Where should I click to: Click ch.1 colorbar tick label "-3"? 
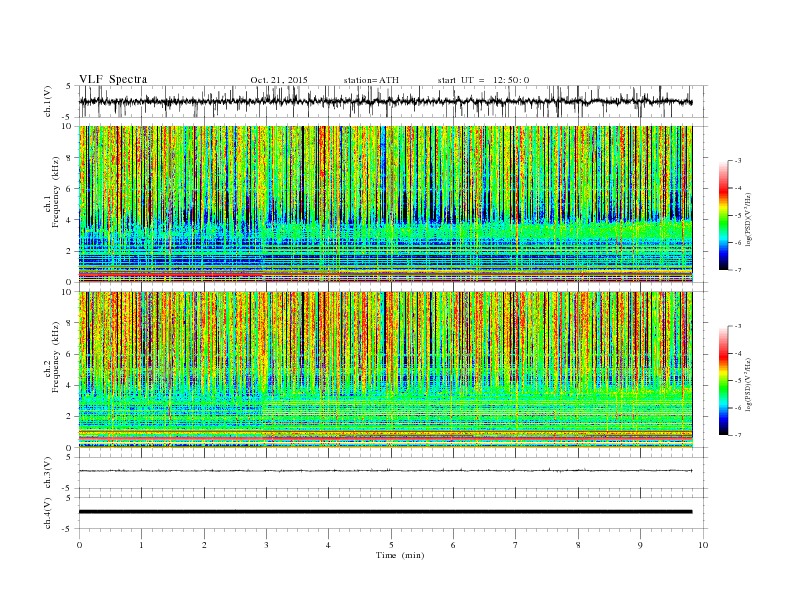(738, 161)
